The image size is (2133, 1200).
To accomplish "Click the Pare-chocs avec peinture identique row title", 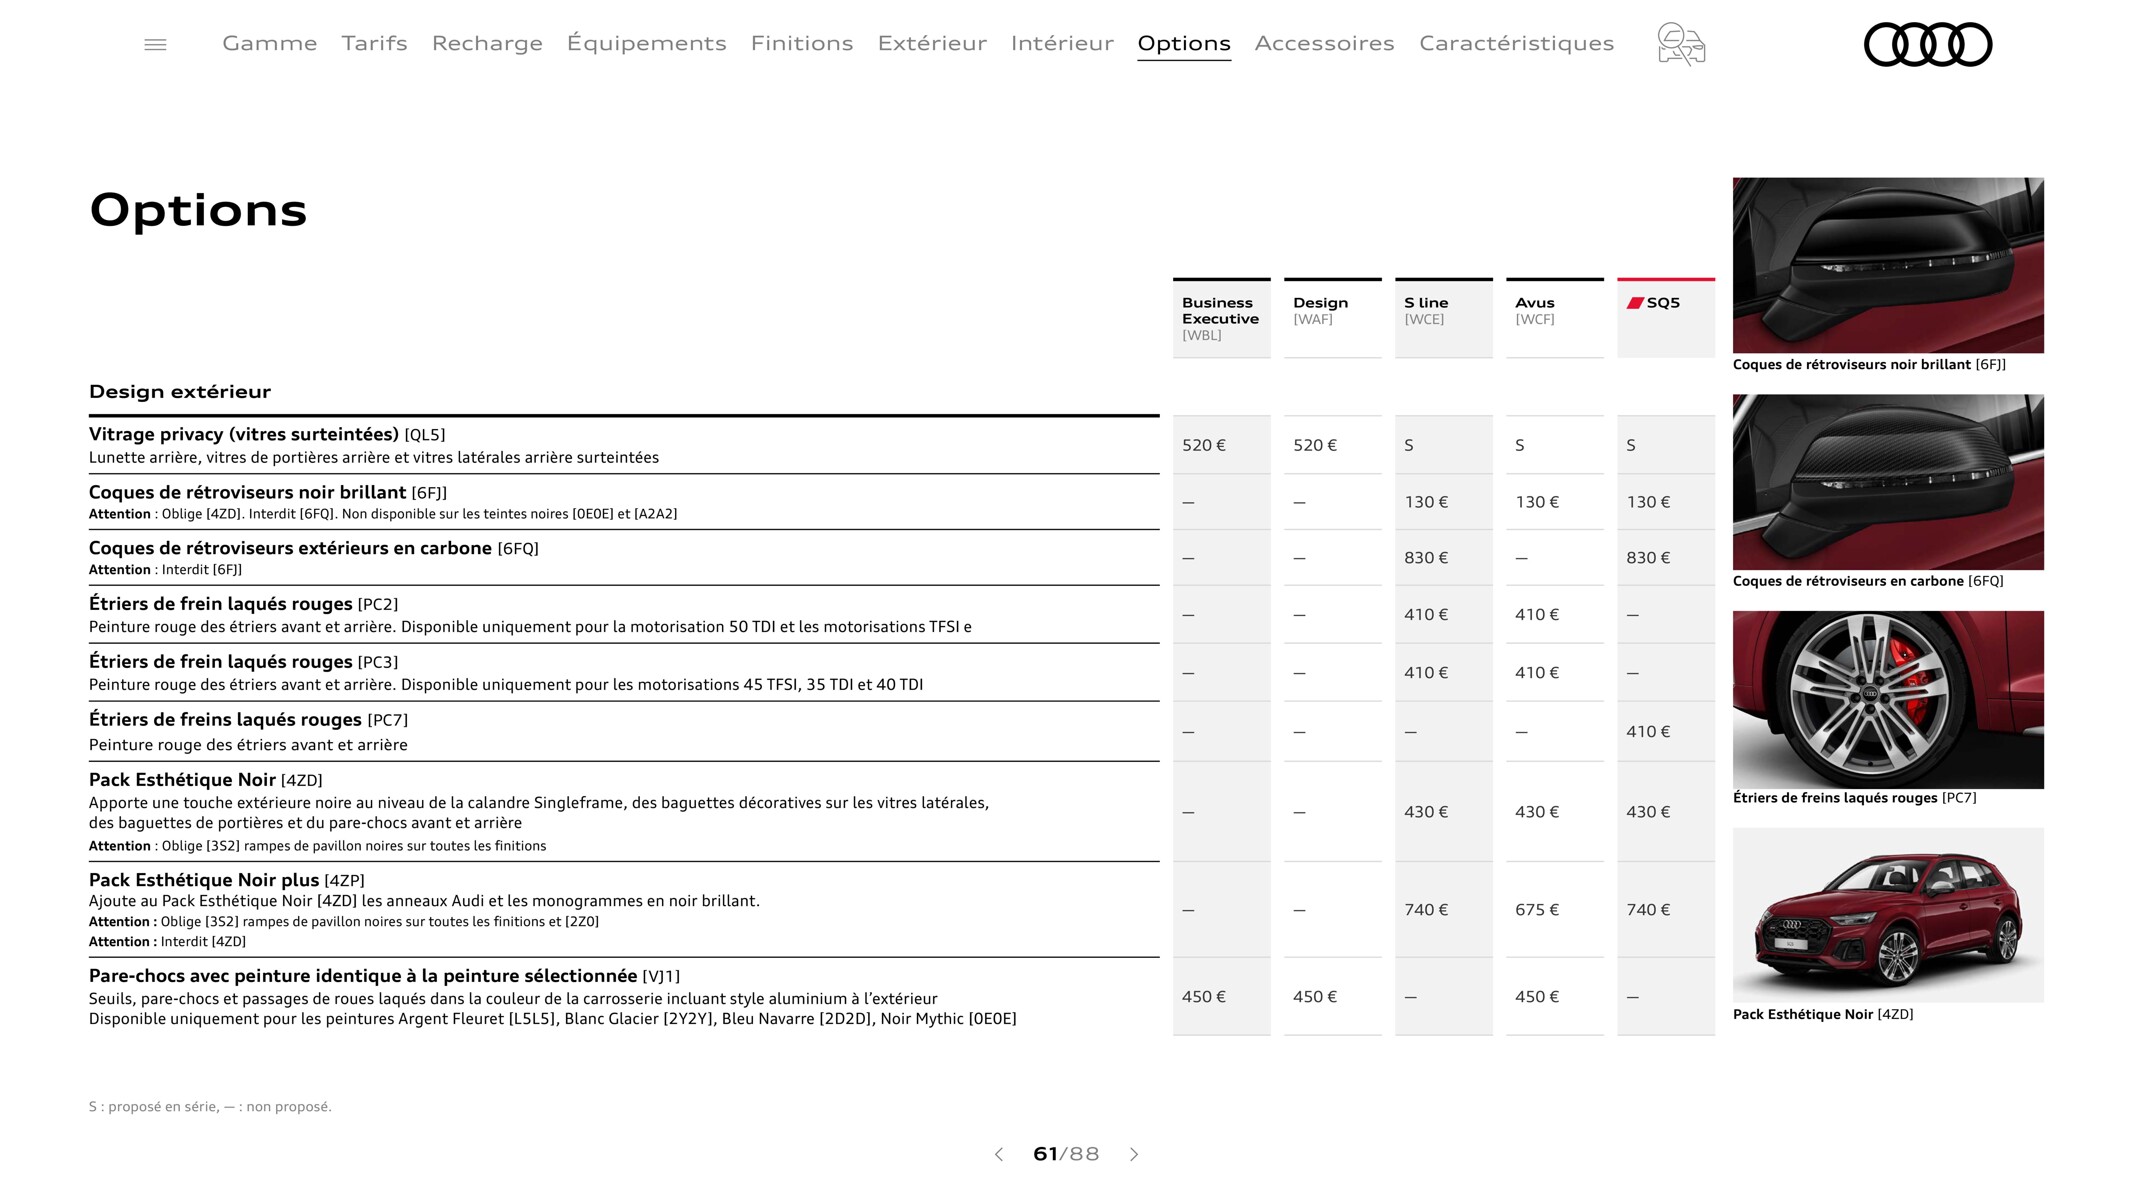I will (384, 976).
